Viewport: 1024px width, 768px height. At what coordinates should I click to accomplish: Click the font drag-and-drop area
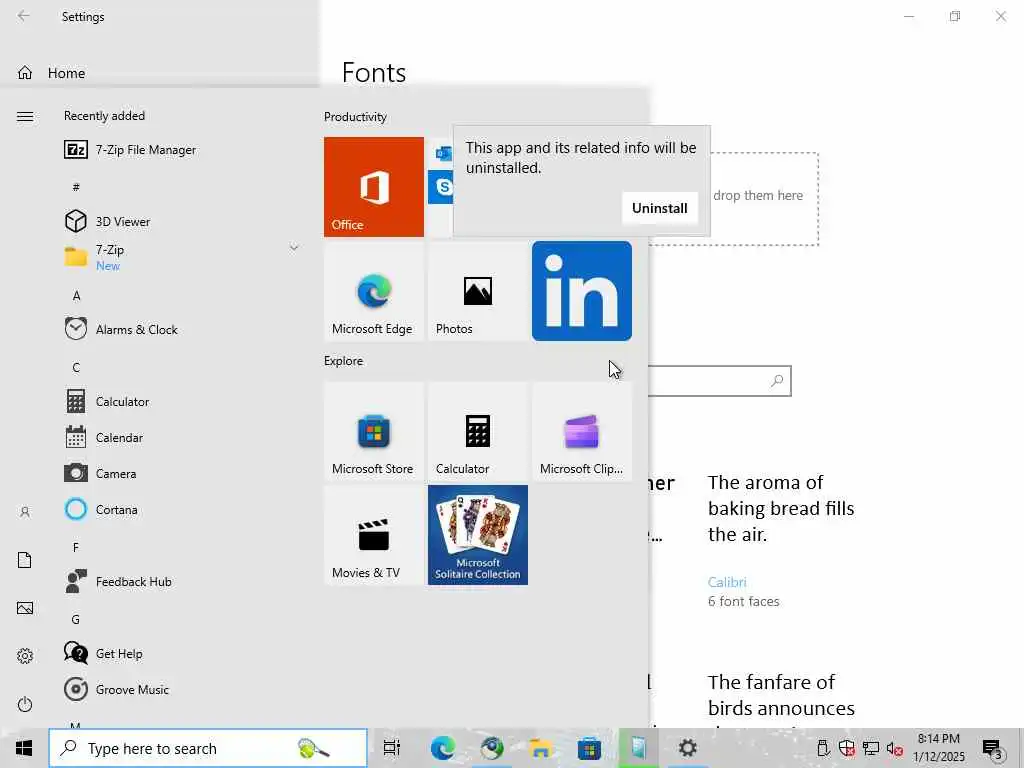click(734, 199)
